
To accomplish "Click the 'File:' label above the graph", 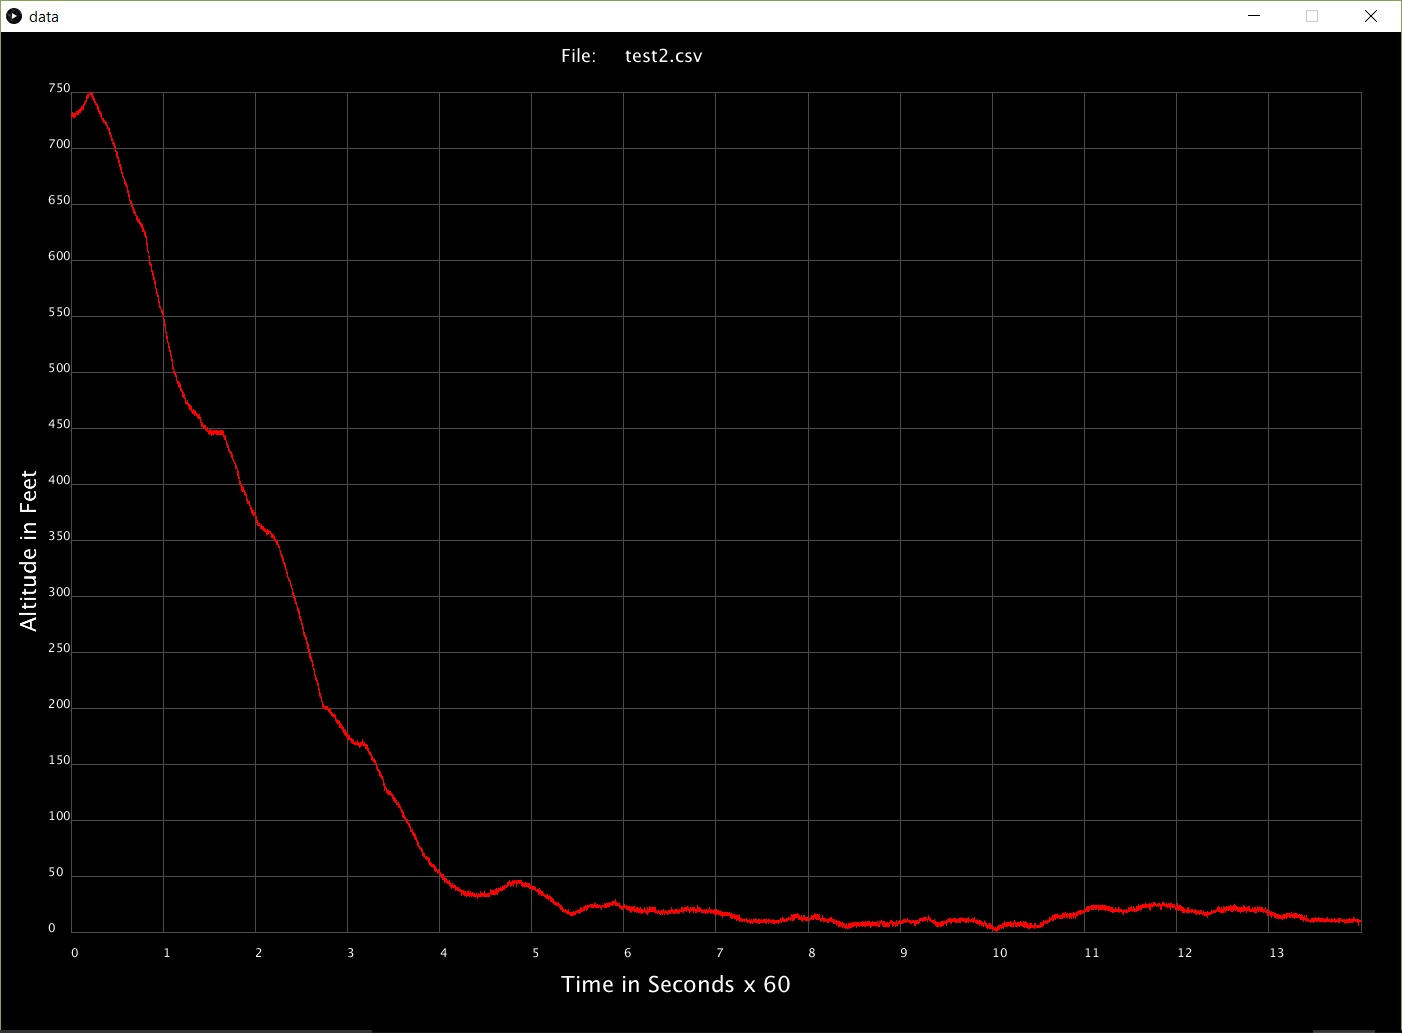I will coord(578,56).
